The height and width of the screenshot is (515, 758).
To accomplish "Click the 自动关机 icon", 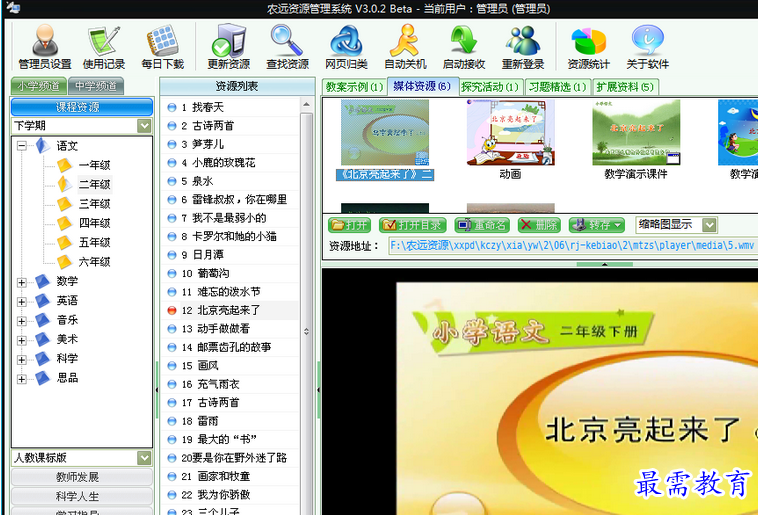I will coord(405,47).
